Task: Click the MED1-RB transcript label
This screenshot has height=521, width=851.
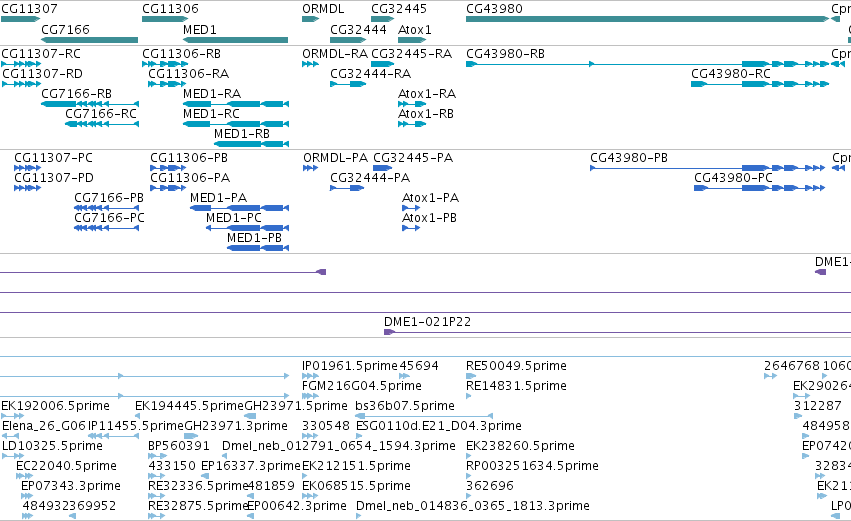Action: pos(242,134)
